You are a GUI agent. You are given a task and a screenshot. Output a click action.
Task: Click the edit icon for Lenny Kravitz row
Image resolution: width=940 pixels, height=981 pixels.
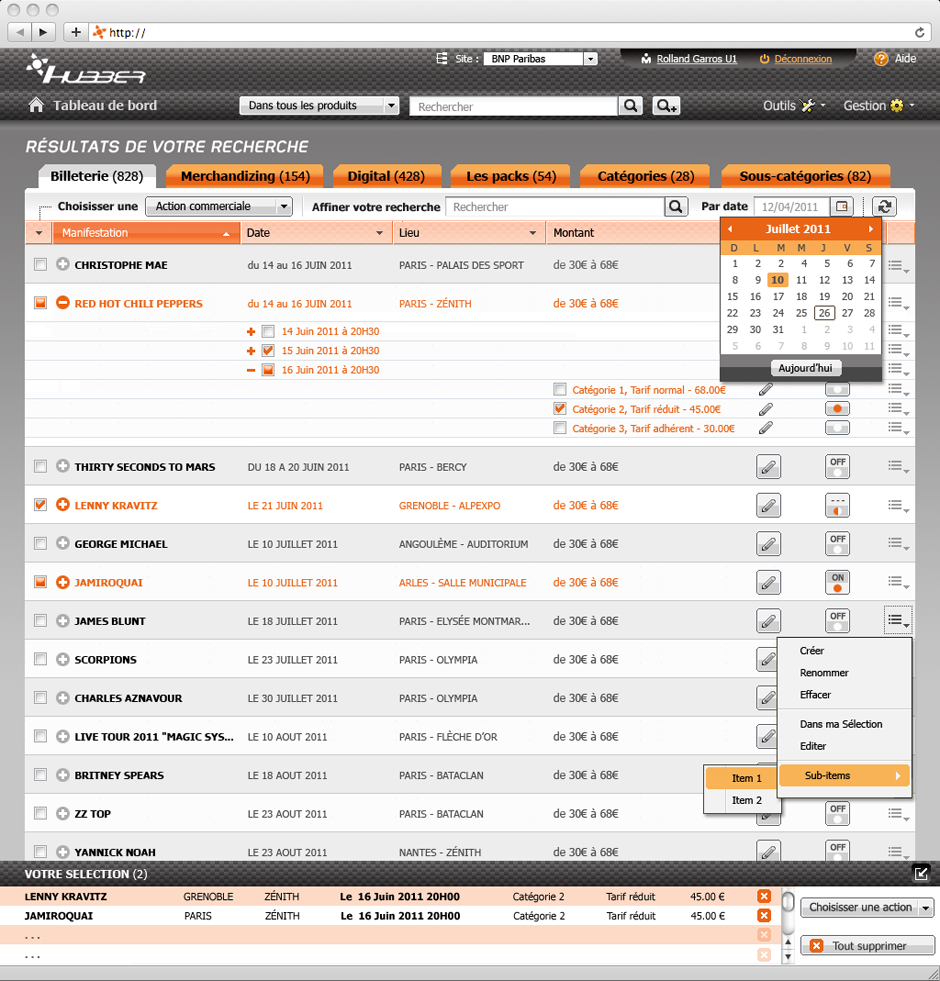pyautogui.click(x=769, y=506)
